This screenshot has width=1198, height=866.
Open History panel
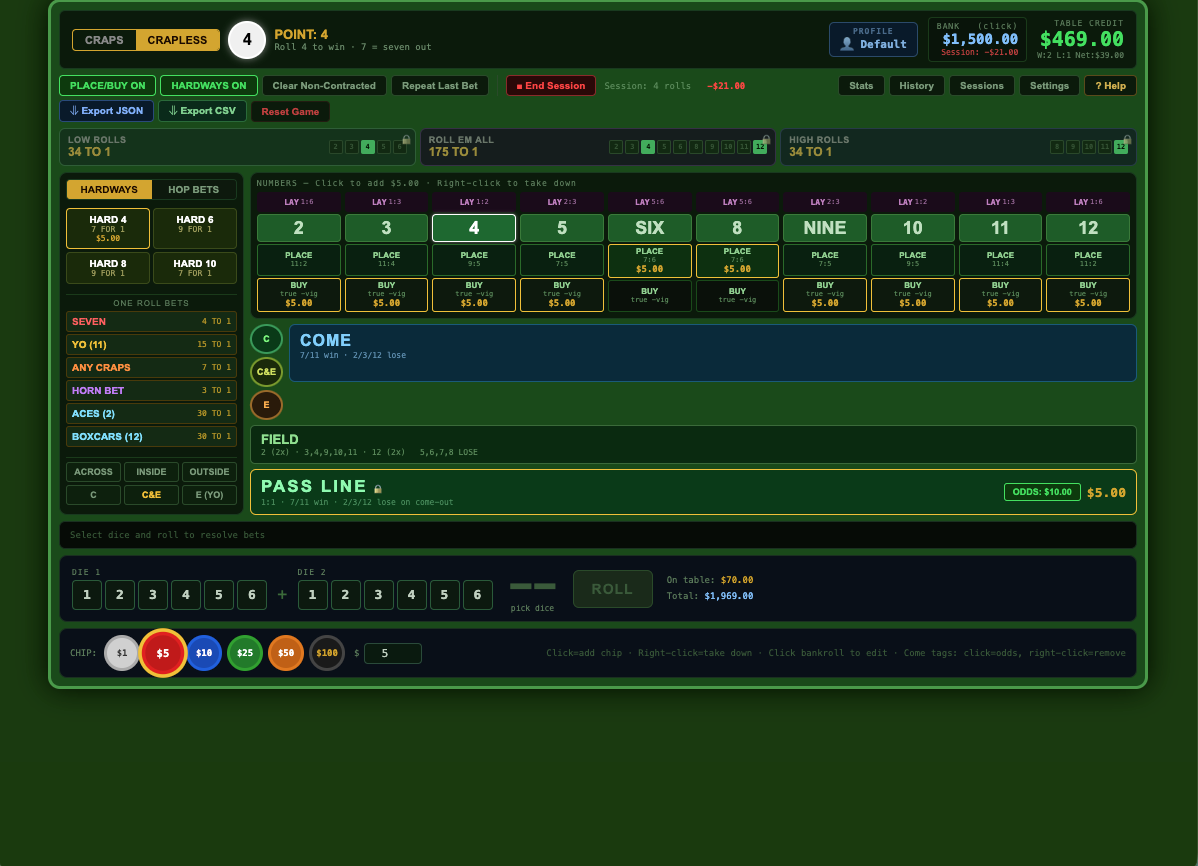tap(916, 86)
